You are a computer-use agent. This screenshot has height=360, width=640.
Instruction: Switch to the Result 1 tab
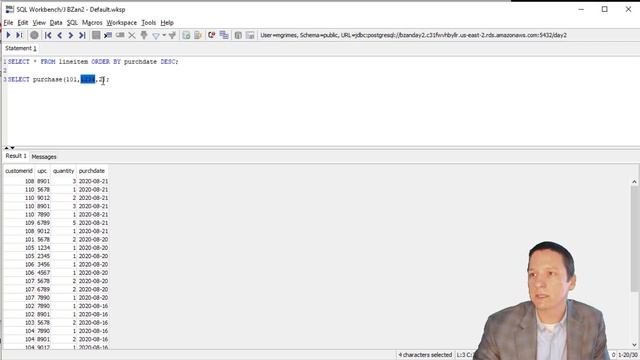pos(16,156)
